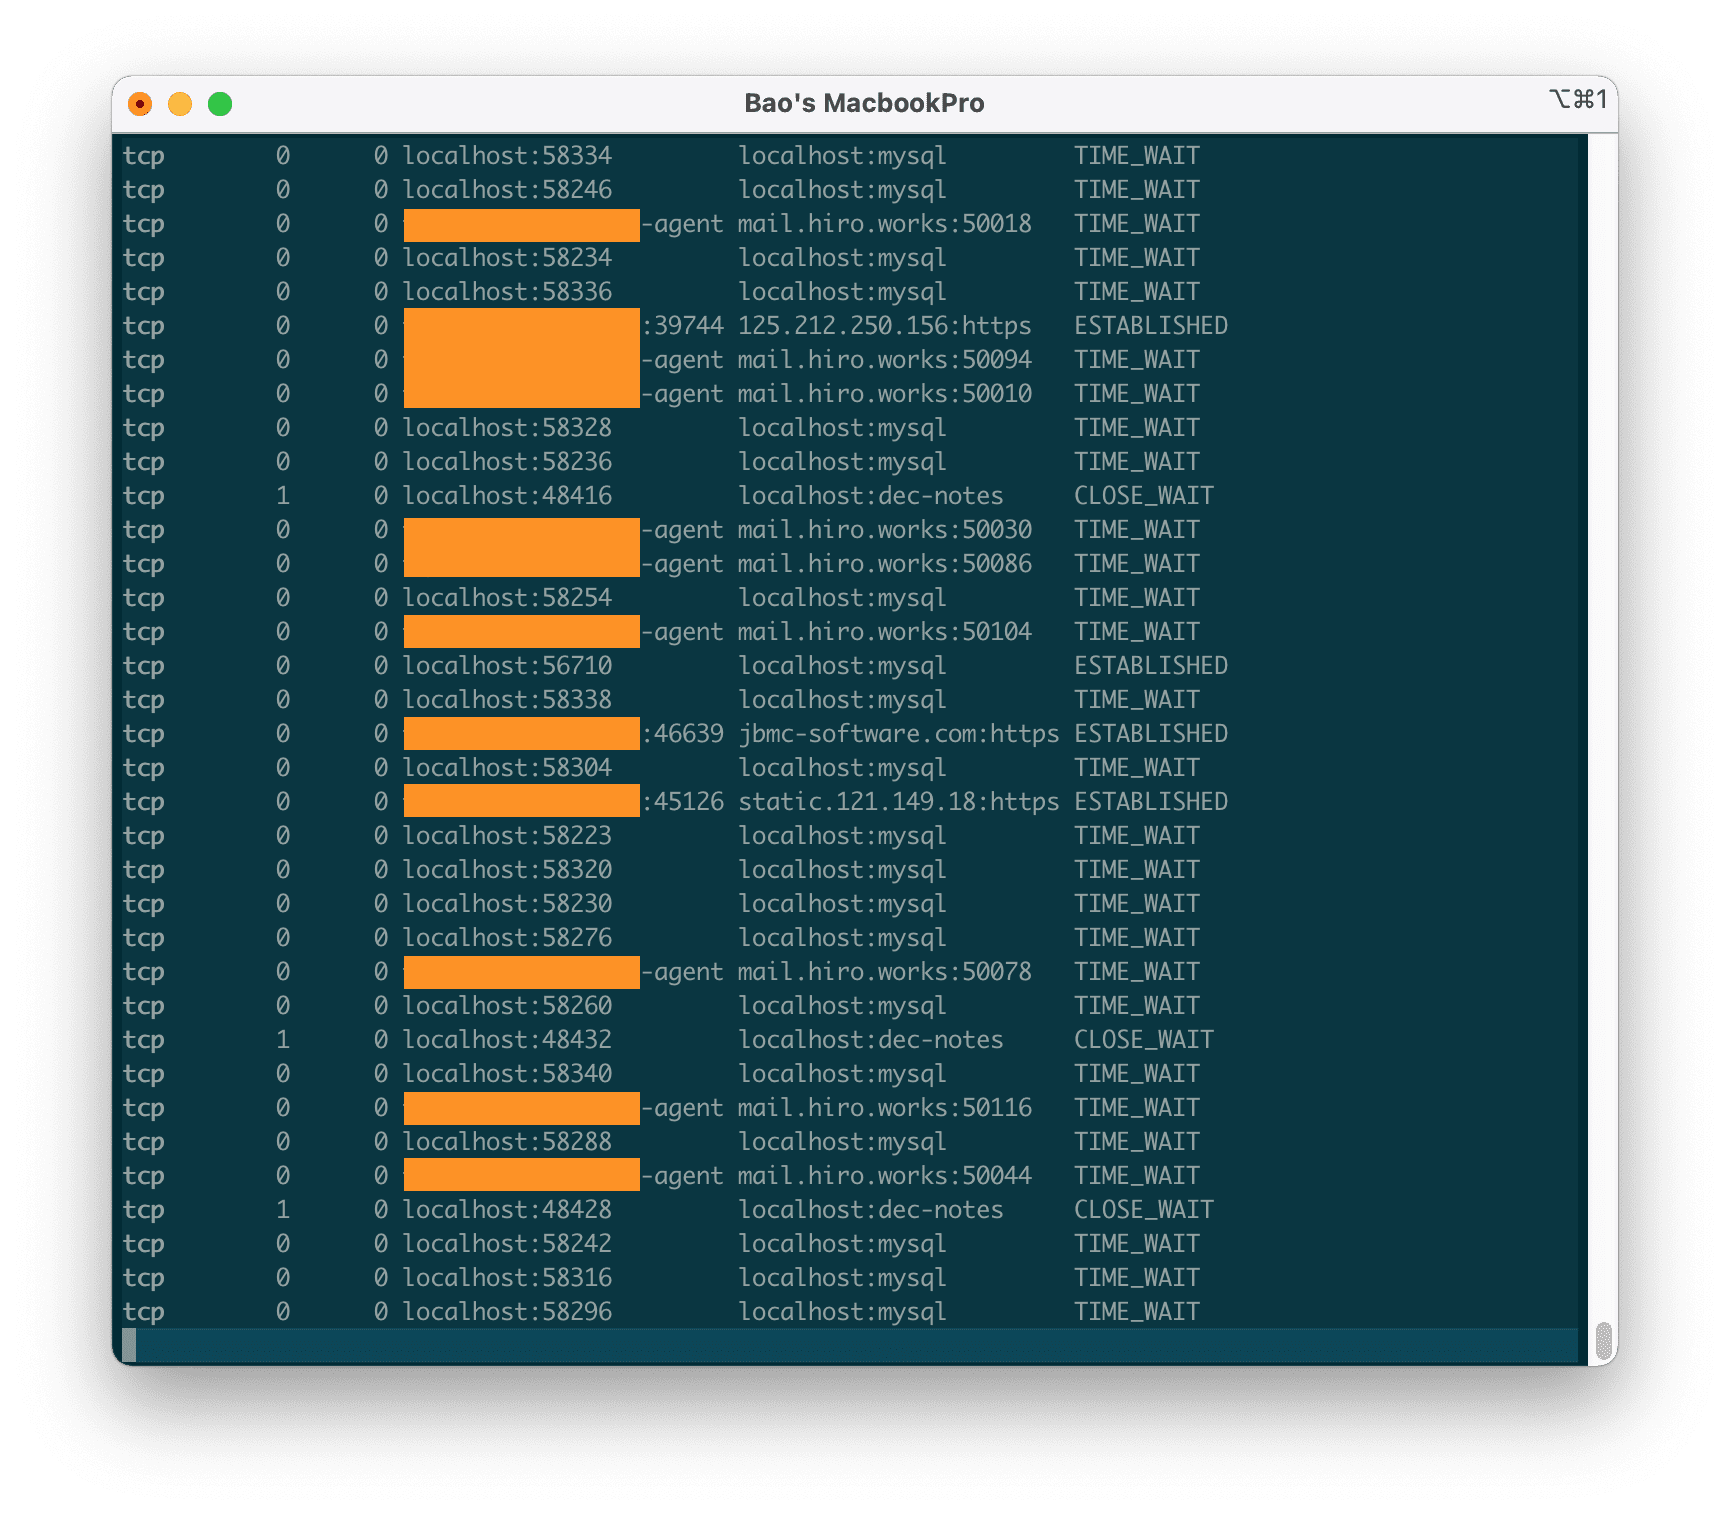Click the orange redacted block beside -agent port 50018
The height and width of the screenshot is (1514, 1730).
click(x=520, y=224)
